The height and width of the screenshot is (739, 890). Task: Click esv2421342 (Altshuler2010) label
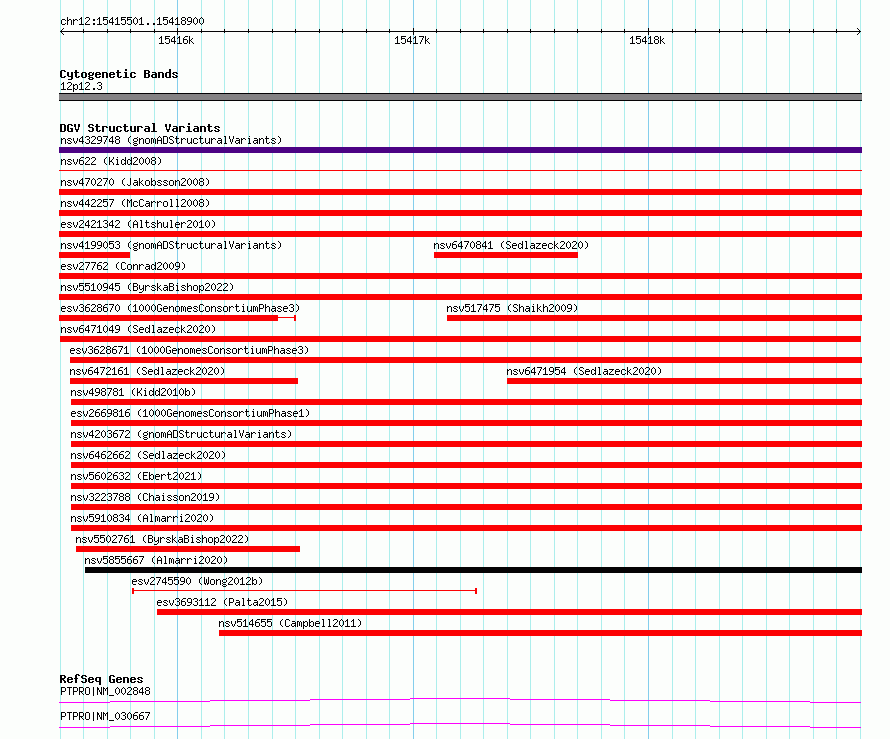point(138,224)
